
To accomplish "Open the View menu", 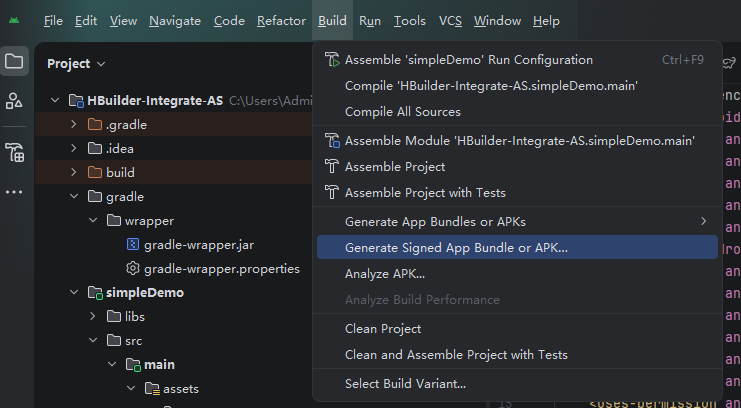I will pos(123,21).
